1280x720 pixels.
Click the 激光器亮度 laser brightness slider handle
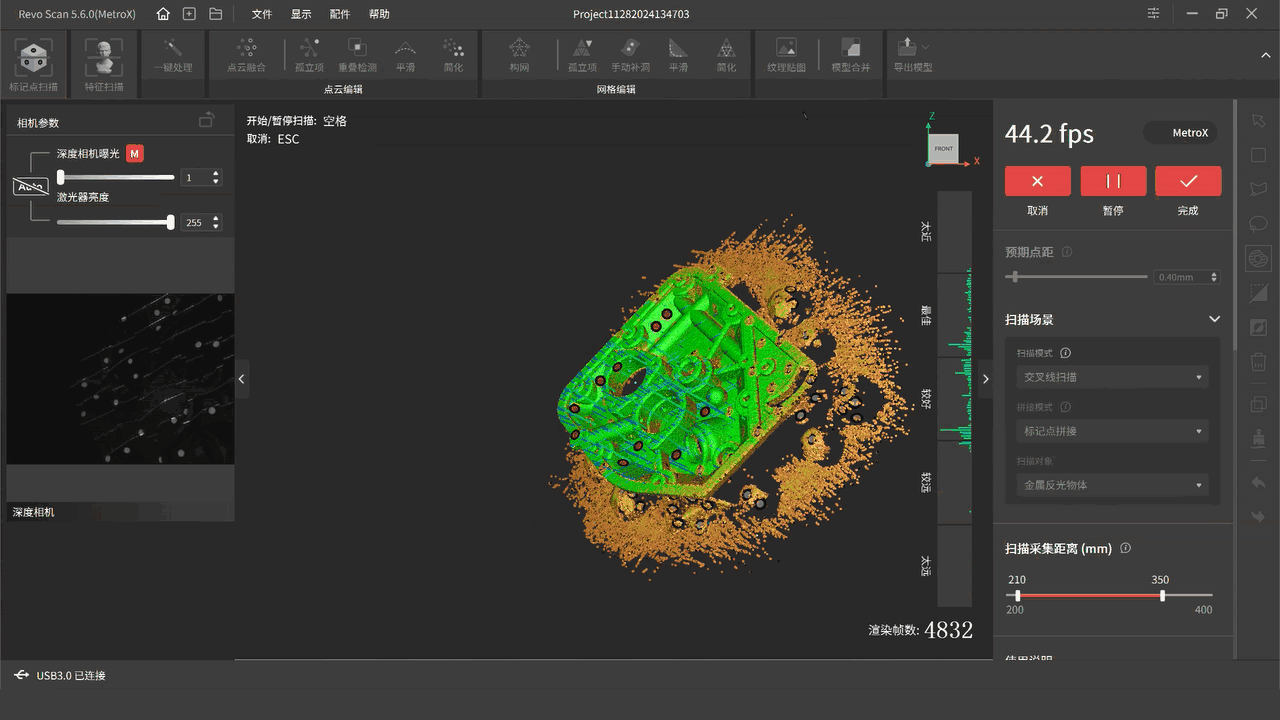[x=171, y=222]
